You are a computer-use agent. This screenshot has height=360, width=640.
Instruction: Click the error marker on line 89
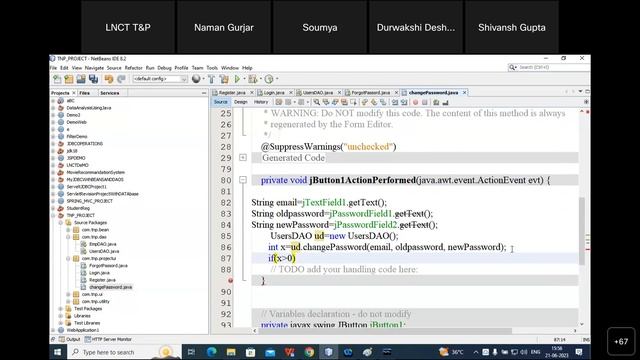click(x=230, y=280)
